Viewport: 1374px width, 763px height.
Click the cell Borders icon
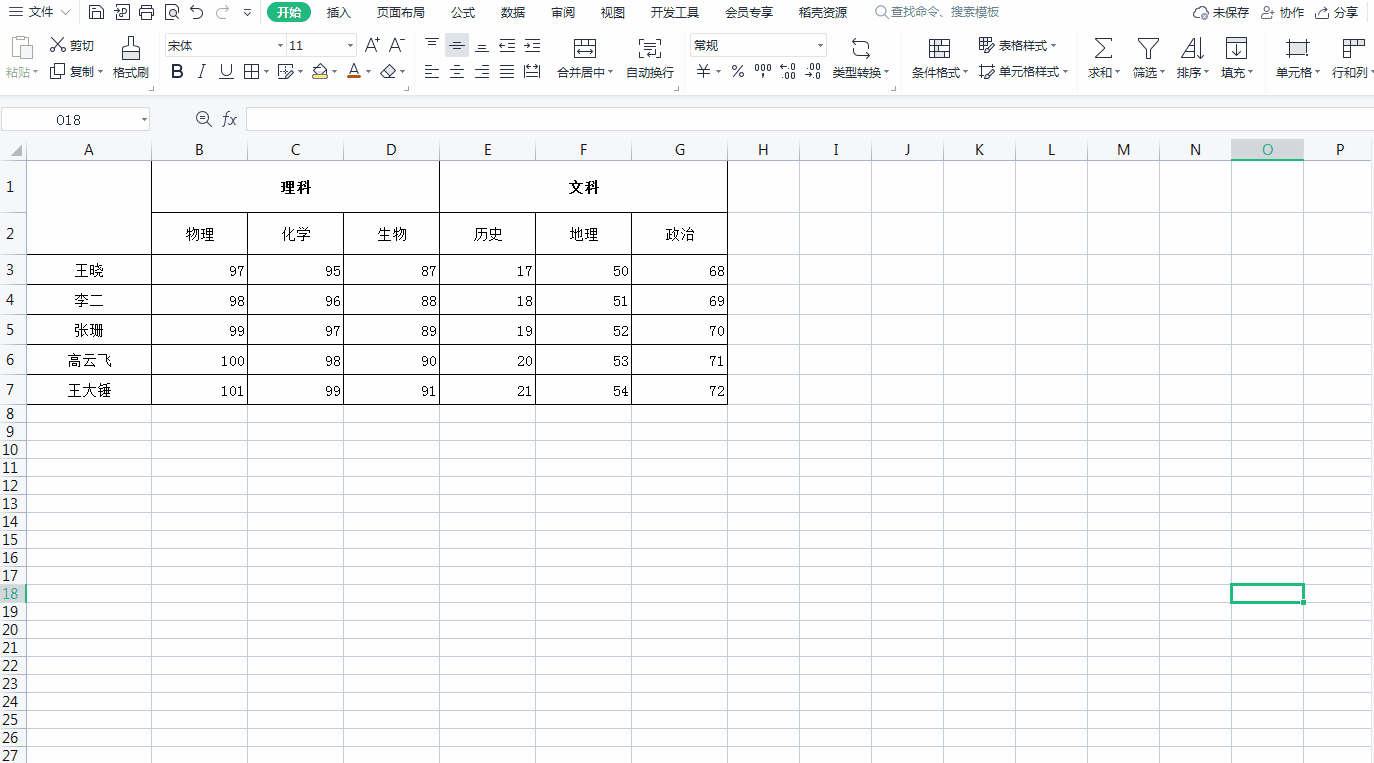[x=252, y=71]
